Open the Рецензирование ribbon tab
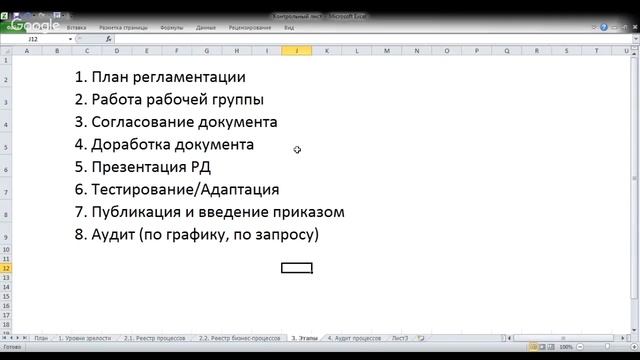 pos(250,28)
